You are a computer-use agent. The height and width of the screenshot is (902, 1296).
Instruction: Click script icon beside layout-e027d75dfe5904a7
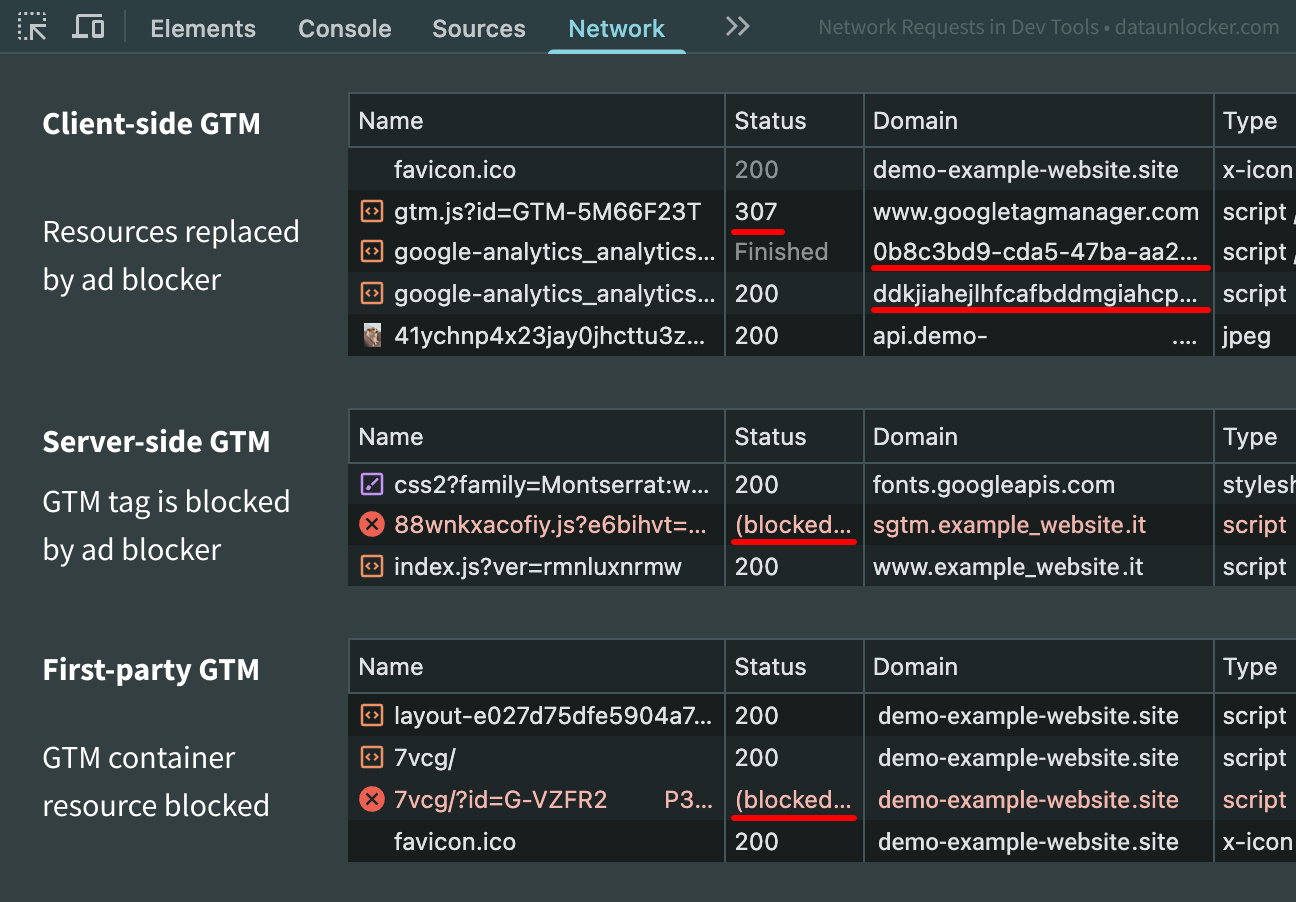point(371,716)
